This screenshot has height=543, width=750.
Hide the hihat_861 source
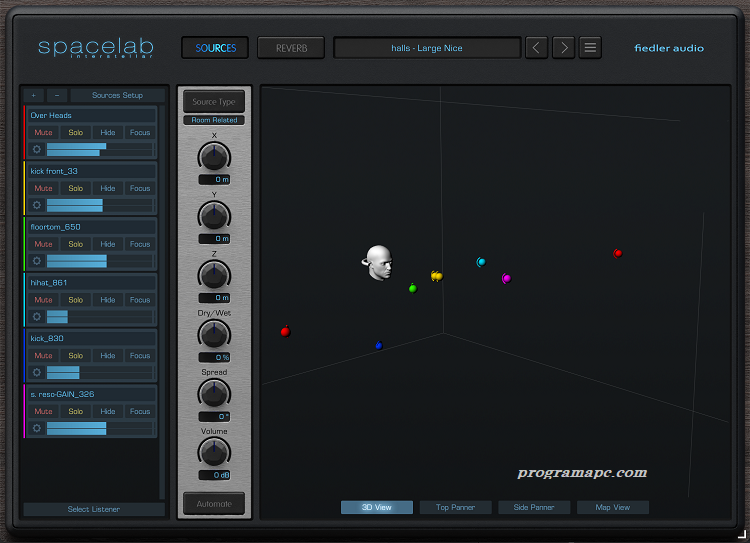(x=108, y=300)
